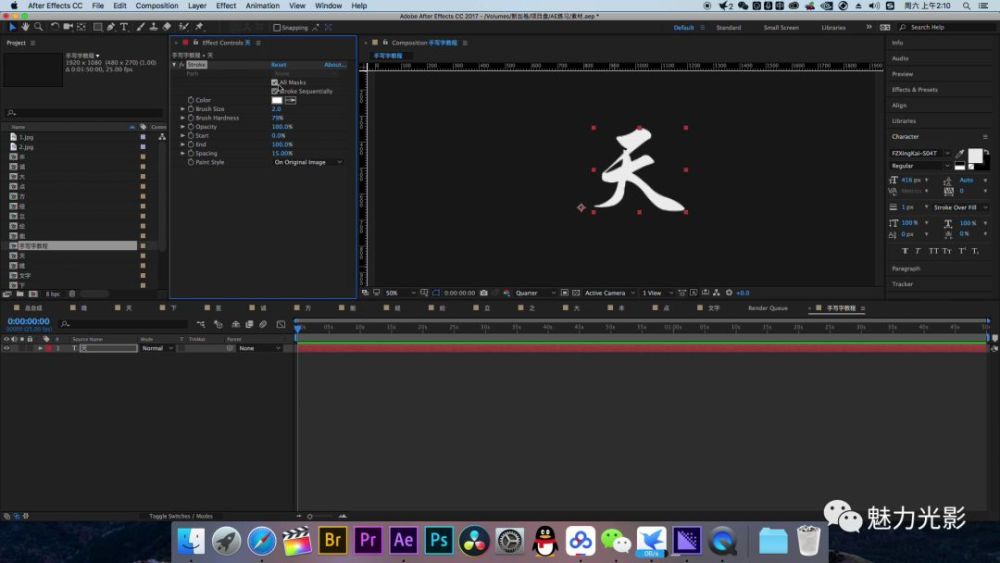Toggle the Opacity stopwatch
This screenshot has height=563, width=1000.
(x=191, y=127)
